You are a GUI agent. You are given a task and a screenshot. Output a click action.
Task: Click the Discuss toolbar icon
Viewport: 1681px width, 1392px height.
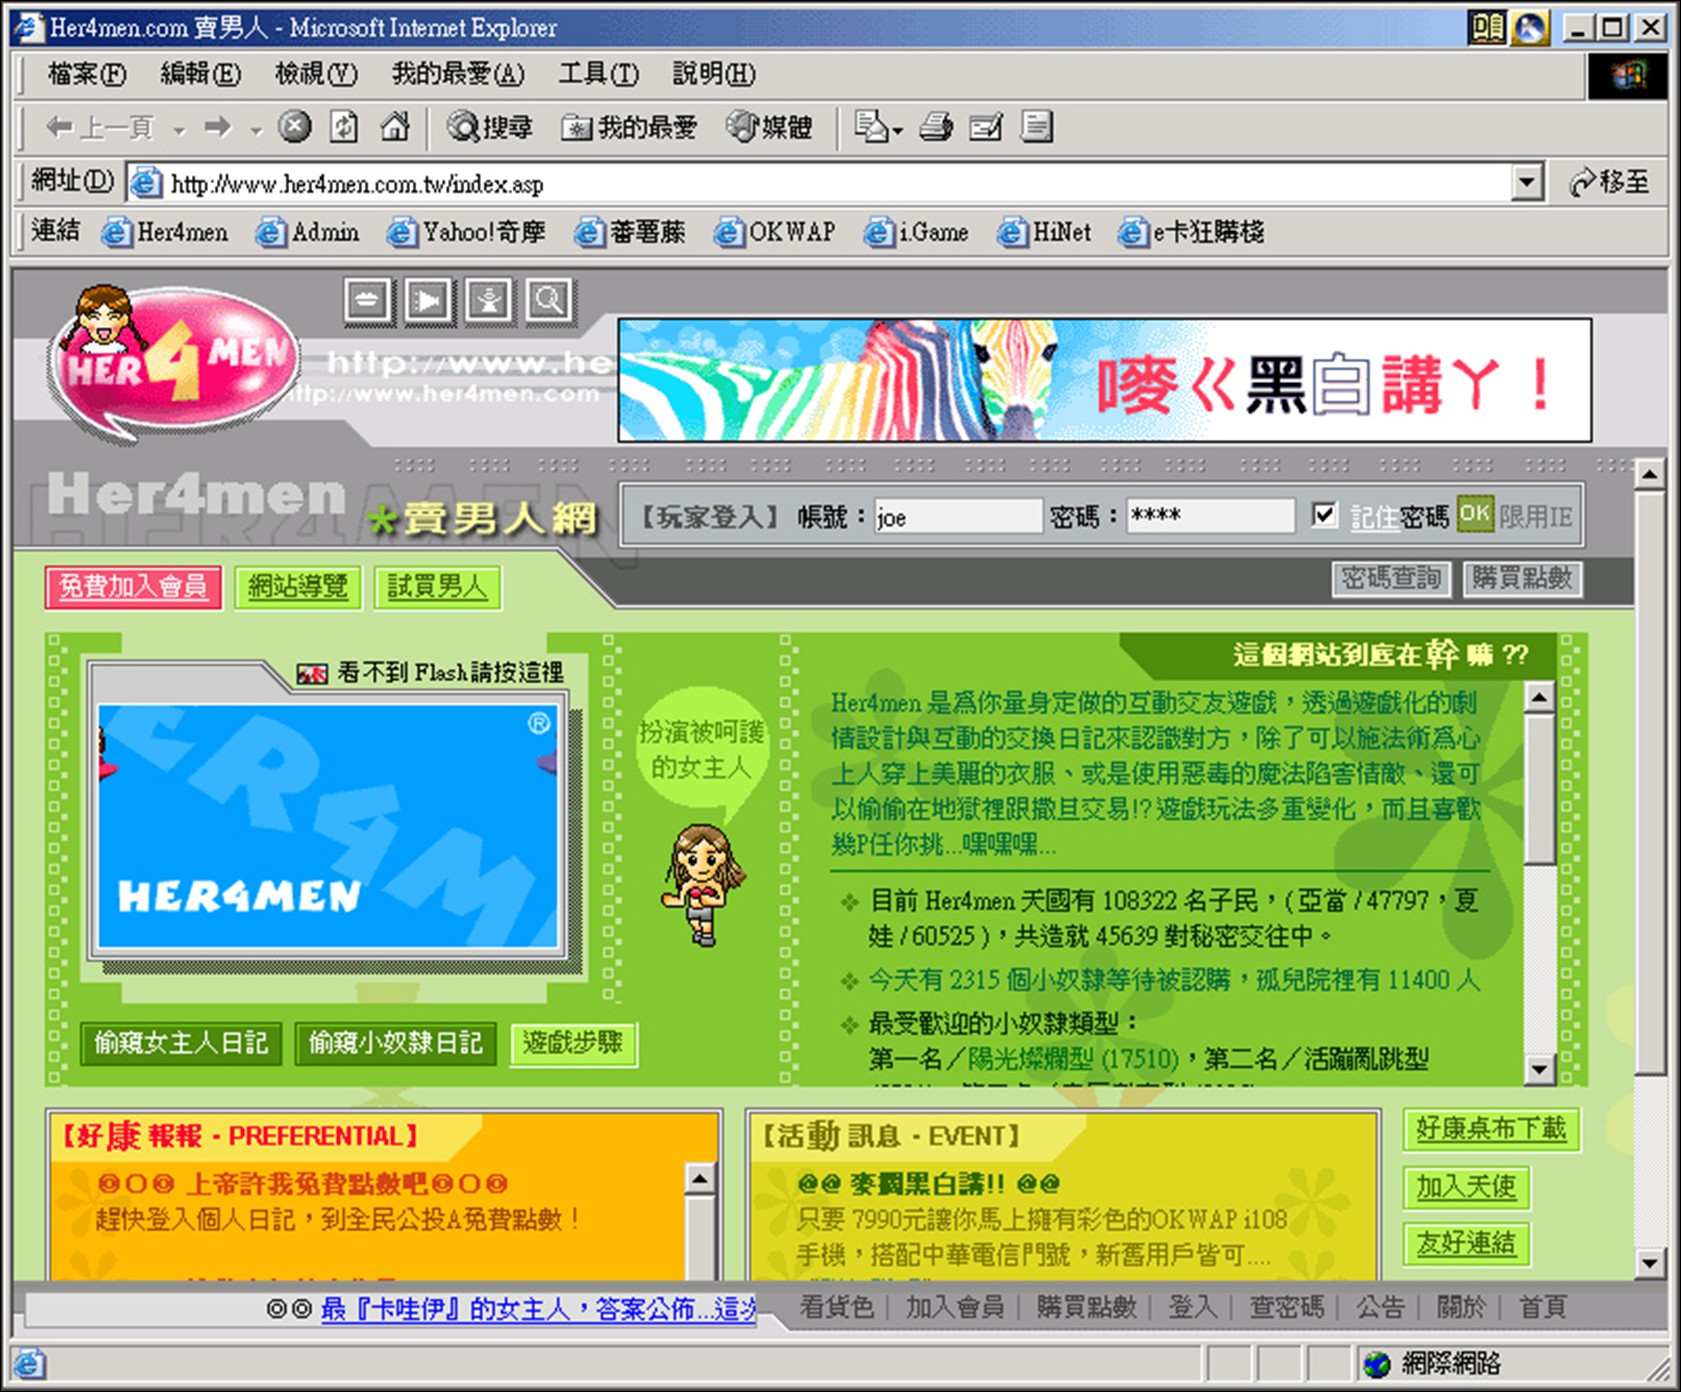coord(1037,127)
